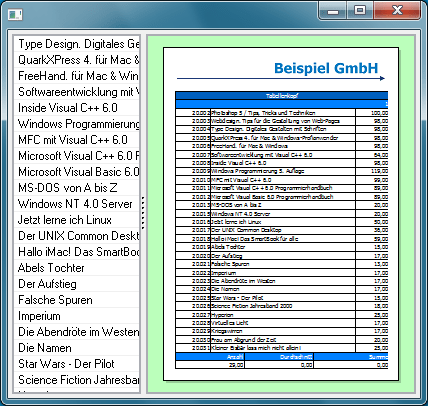Select 'Star Wars - Der Pilot' in the list
The width and height of the screenshot is (428, 406).
tap(77, 364)
